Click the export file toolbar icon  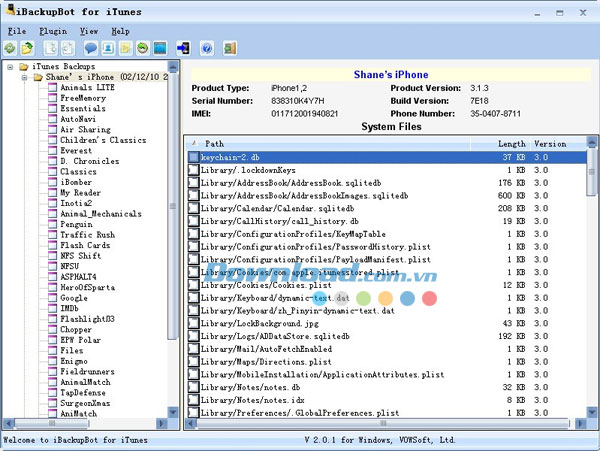pos(51,48)
